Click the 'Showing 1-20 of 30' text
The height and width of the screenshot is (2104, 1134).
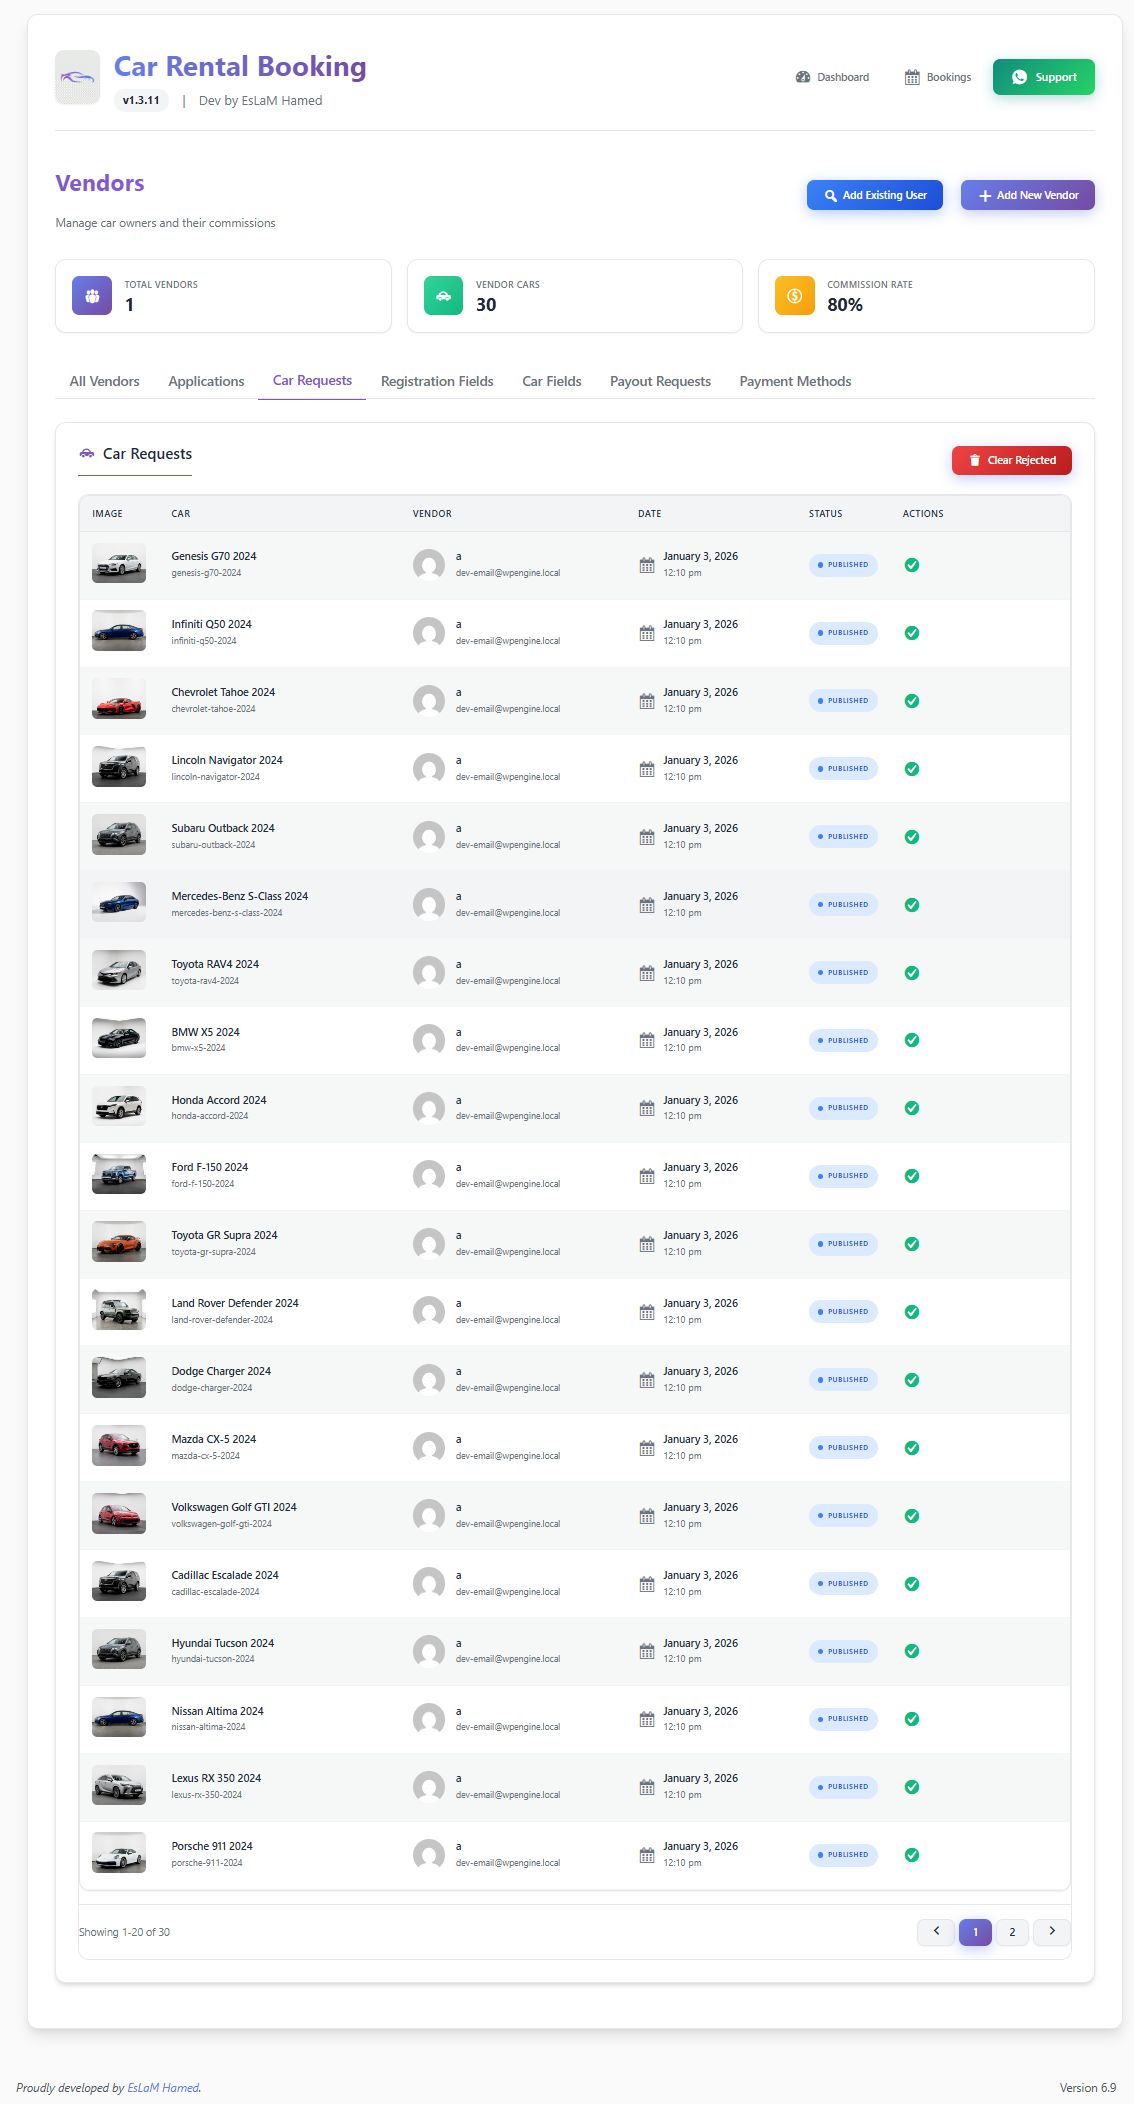click(124, 1932)
